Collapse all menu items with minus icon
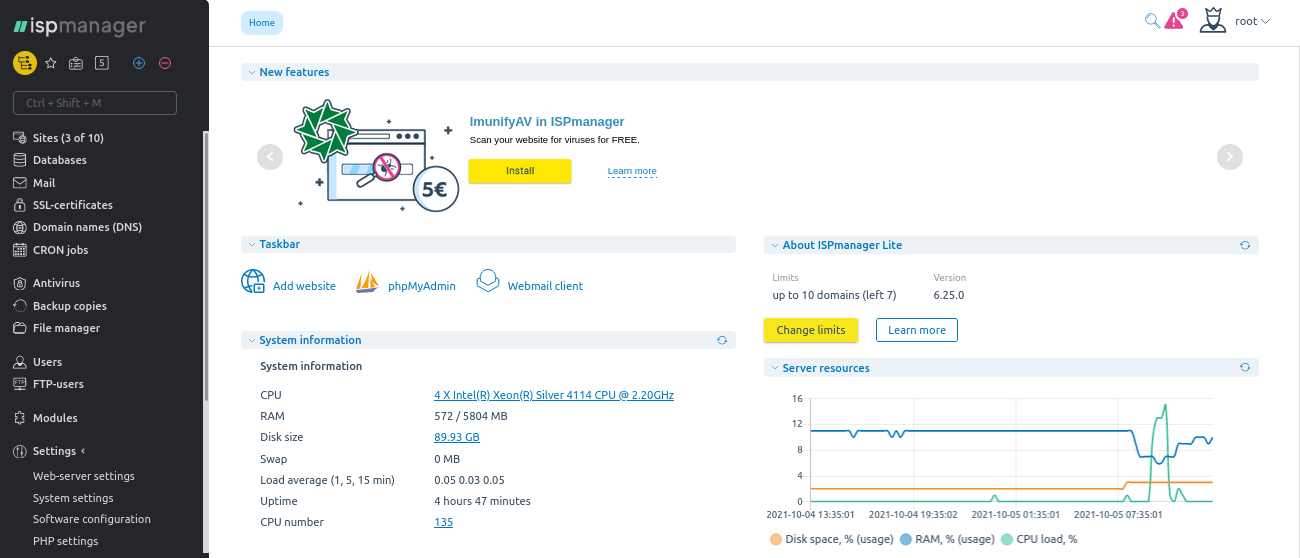 165,63
